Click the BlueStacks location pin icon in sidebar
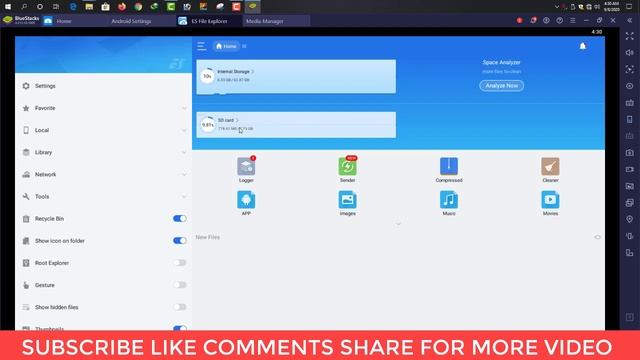This screenshot has width=640, height=360. [x=630, y=219]
